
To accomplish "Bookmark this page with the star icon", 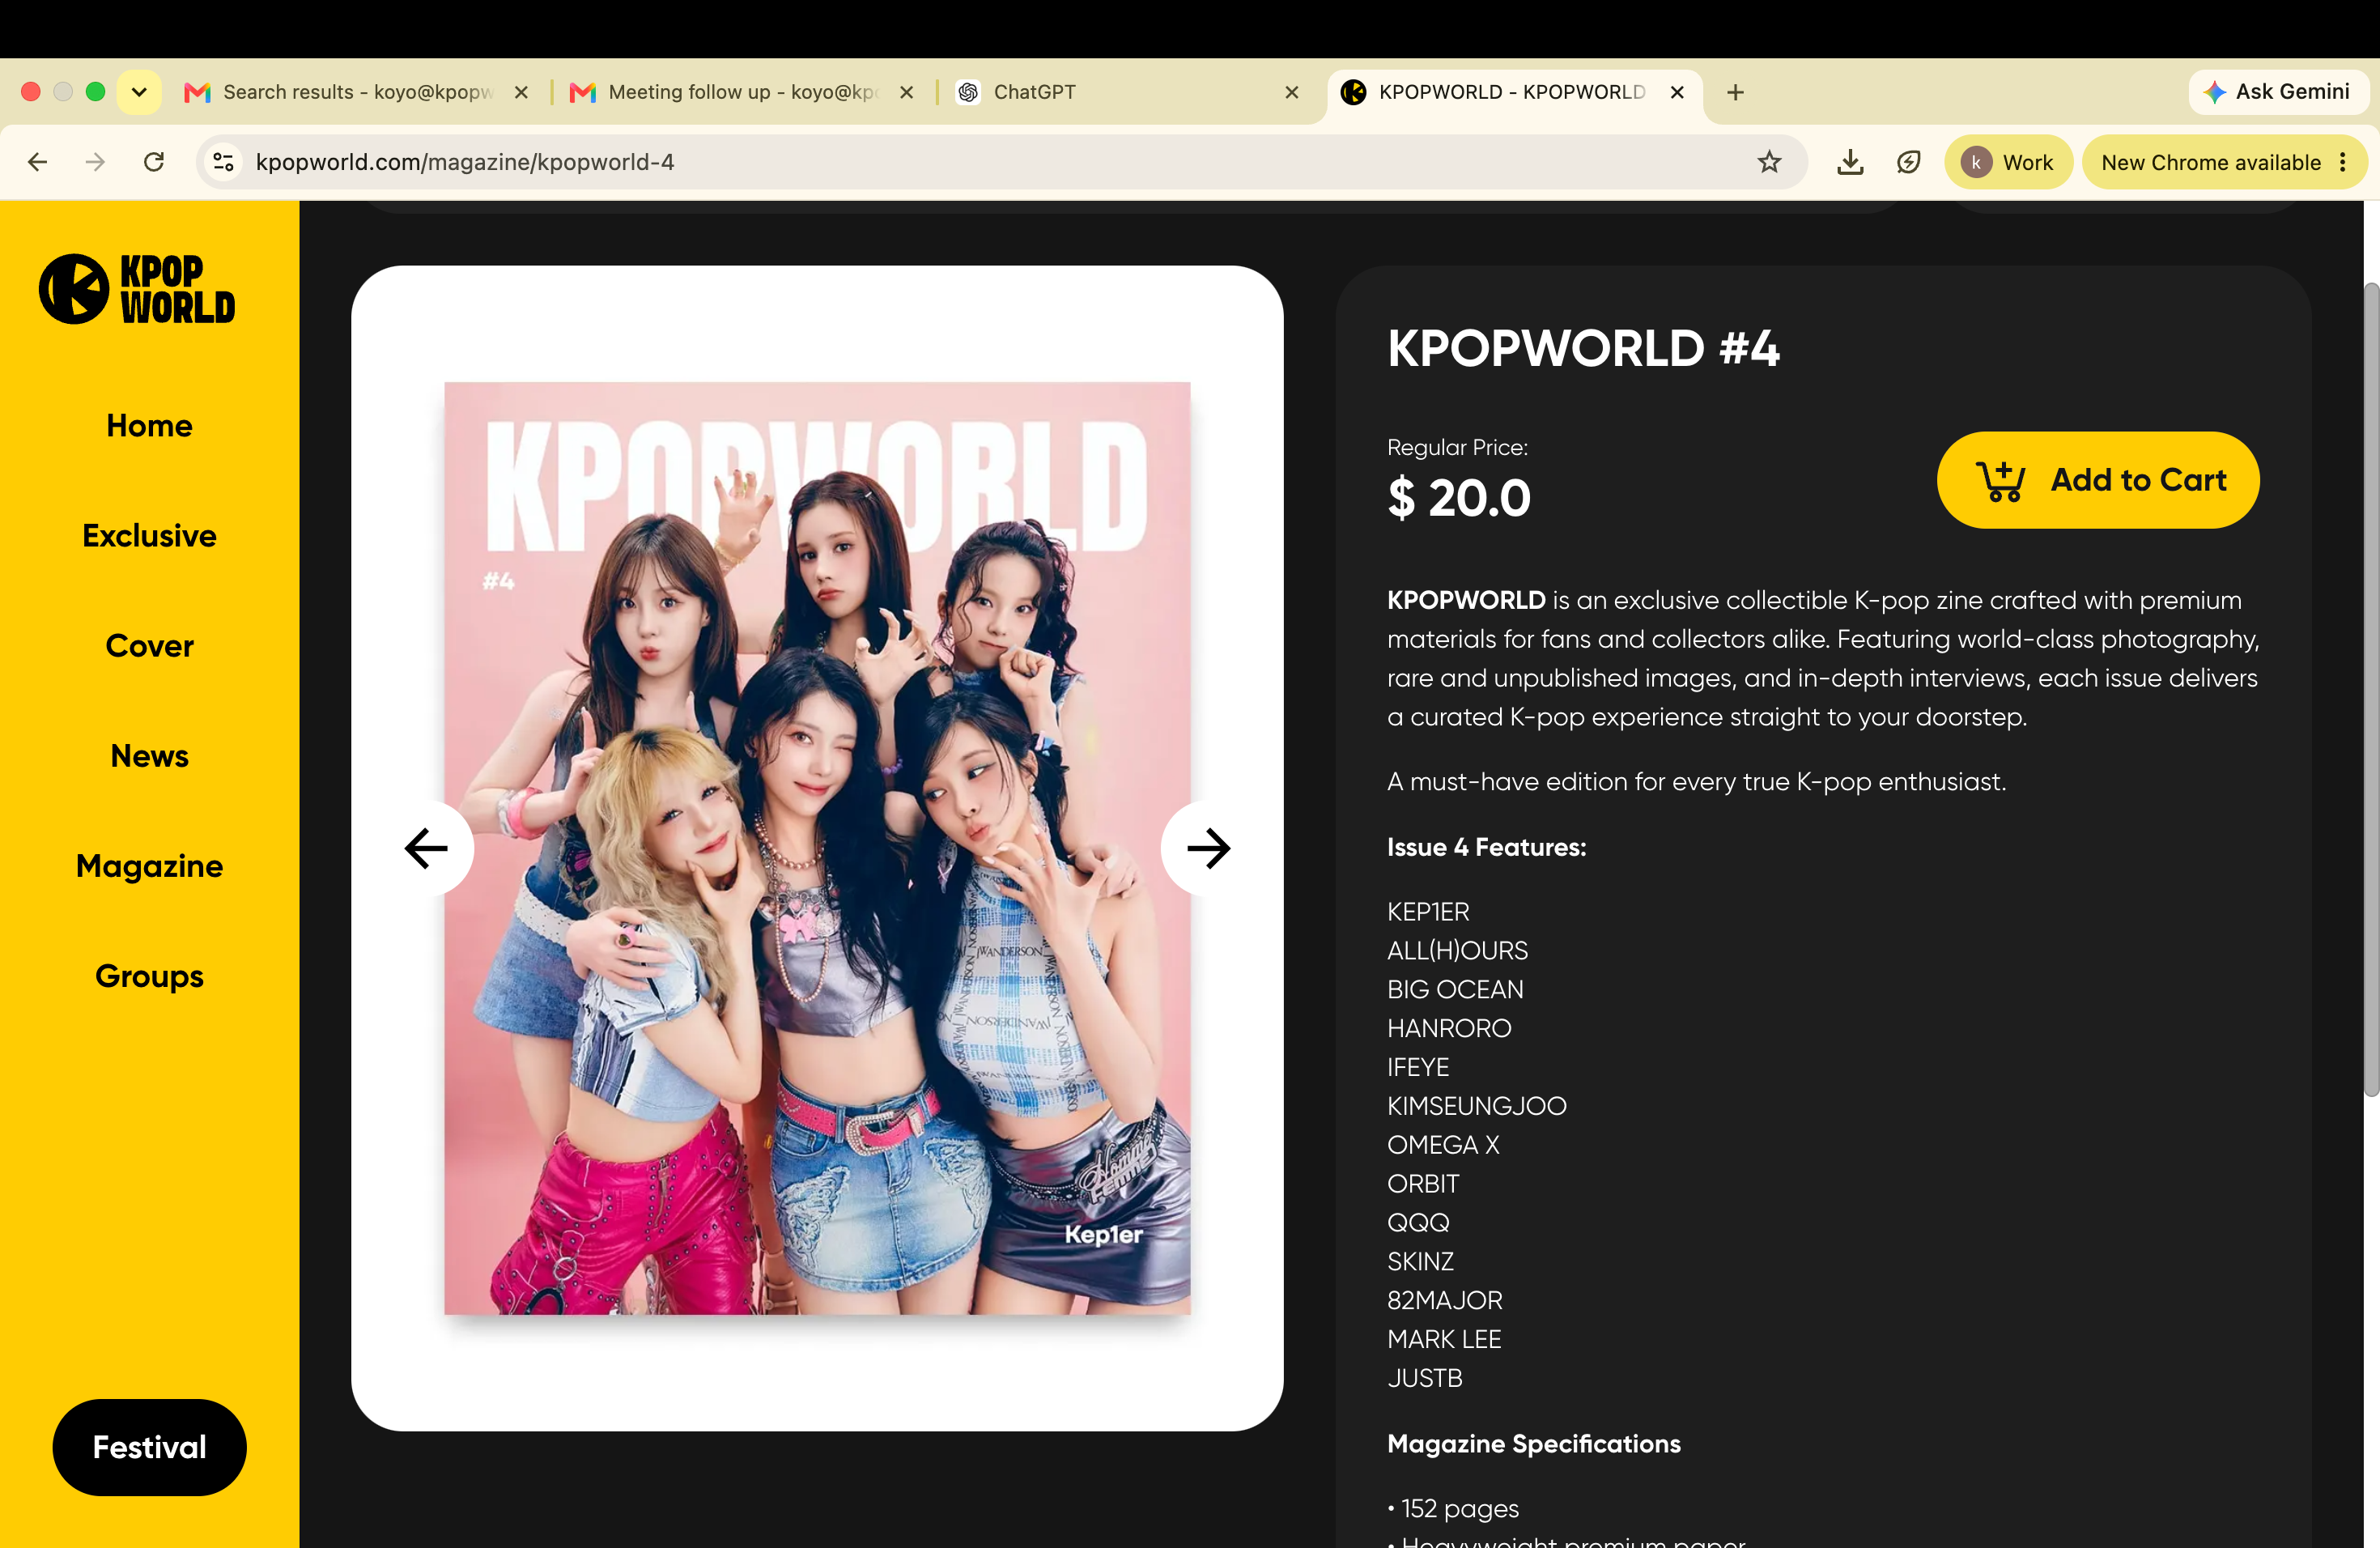I will click(x=1769, y=162).
